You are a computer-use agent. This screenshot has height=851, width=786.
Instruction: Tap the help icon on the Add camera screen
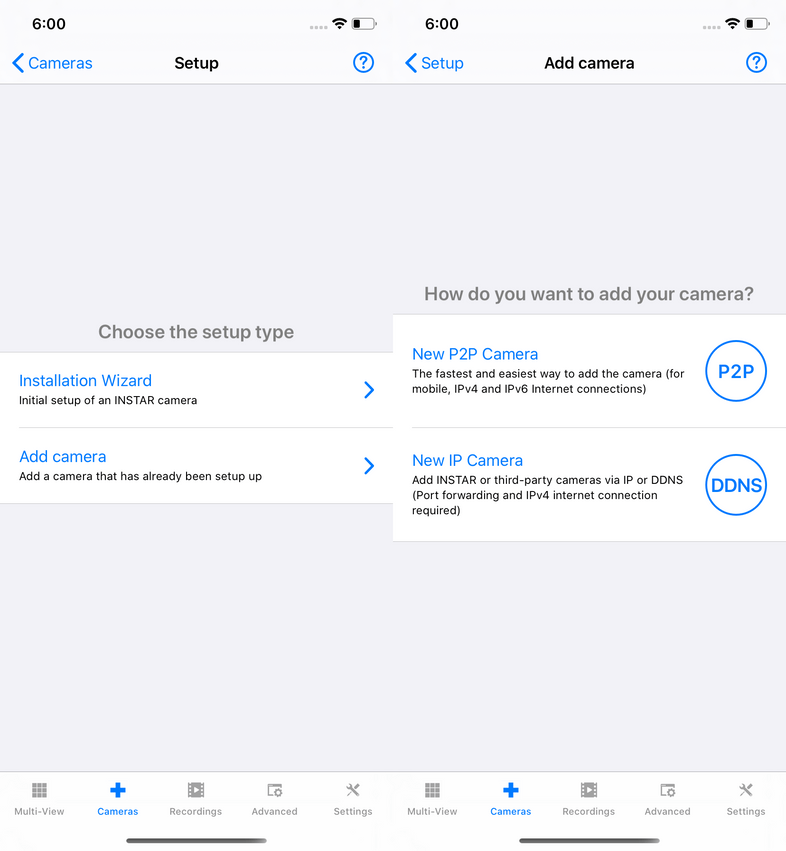coord(757,63)
